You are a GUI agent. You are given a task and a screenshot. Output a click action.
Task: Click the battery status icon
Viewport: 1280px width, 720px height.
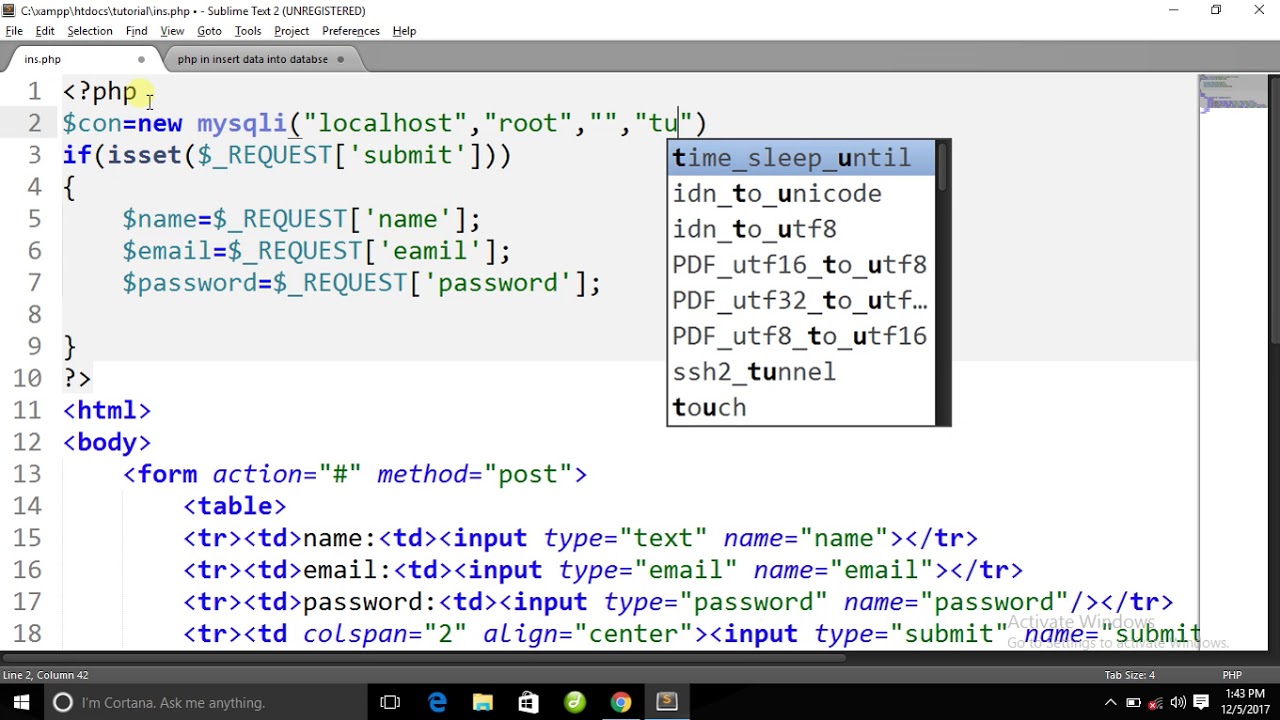click(x=1132, y=702)
